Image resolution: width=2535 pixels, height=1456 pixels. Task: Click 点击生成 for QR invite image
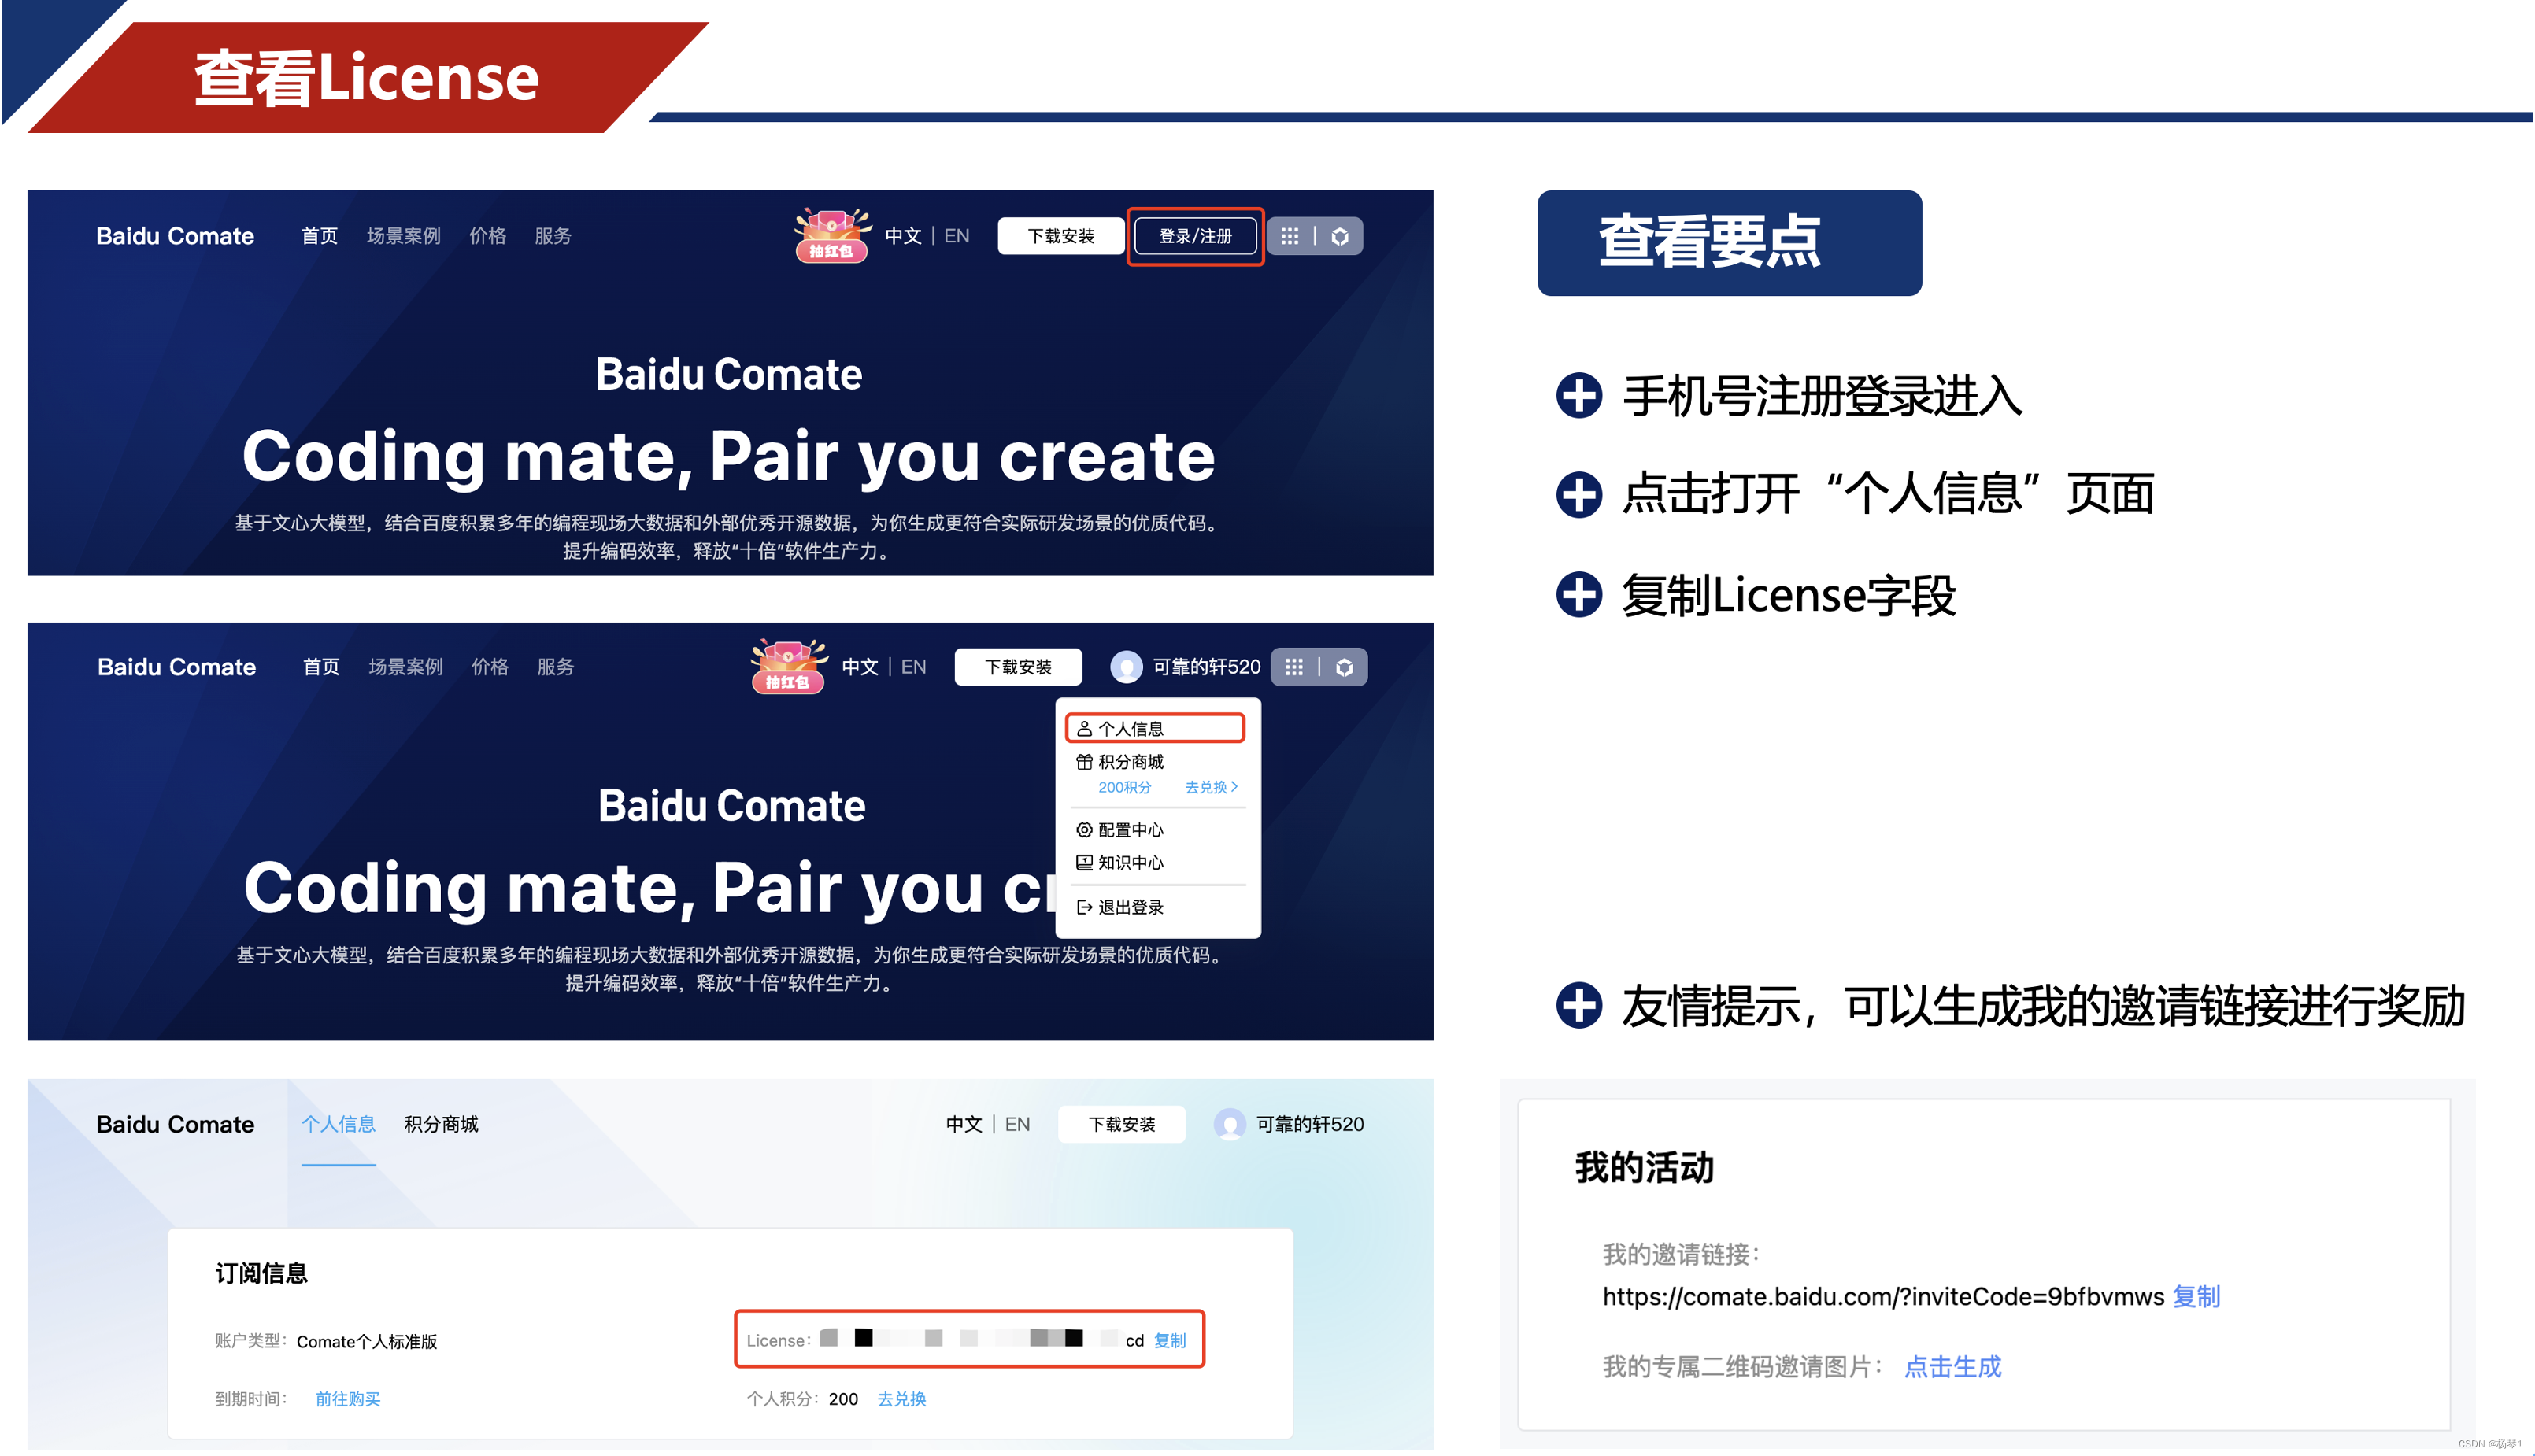pos(1953,1367)
